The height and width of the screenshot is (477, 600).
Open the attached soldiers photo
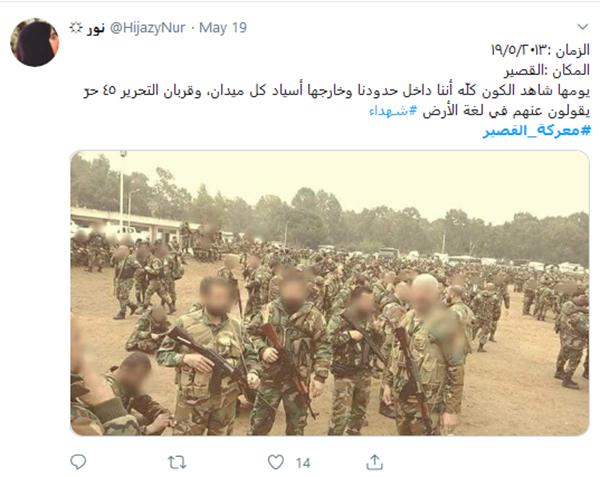coord(329,293)
